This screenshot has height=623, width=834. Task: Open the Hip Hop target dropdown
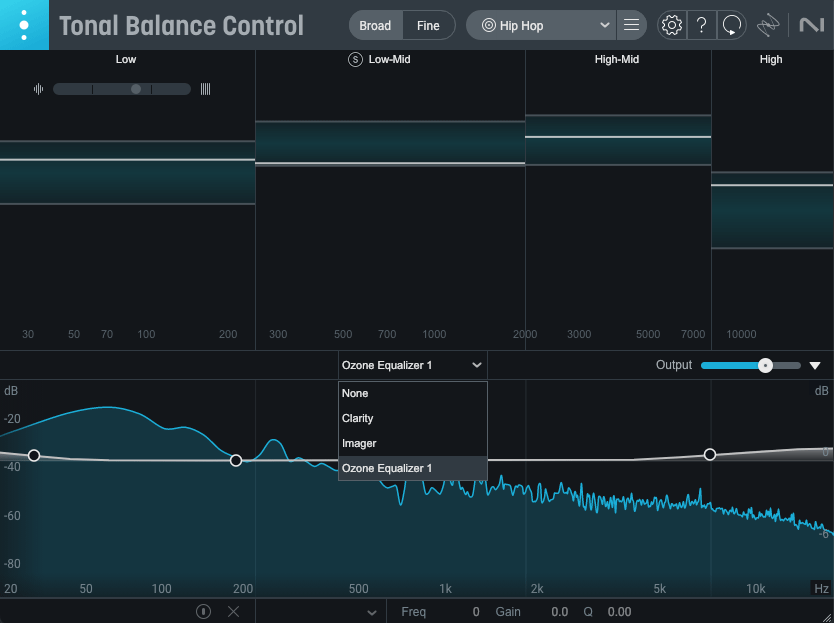[x=541, y=25]
